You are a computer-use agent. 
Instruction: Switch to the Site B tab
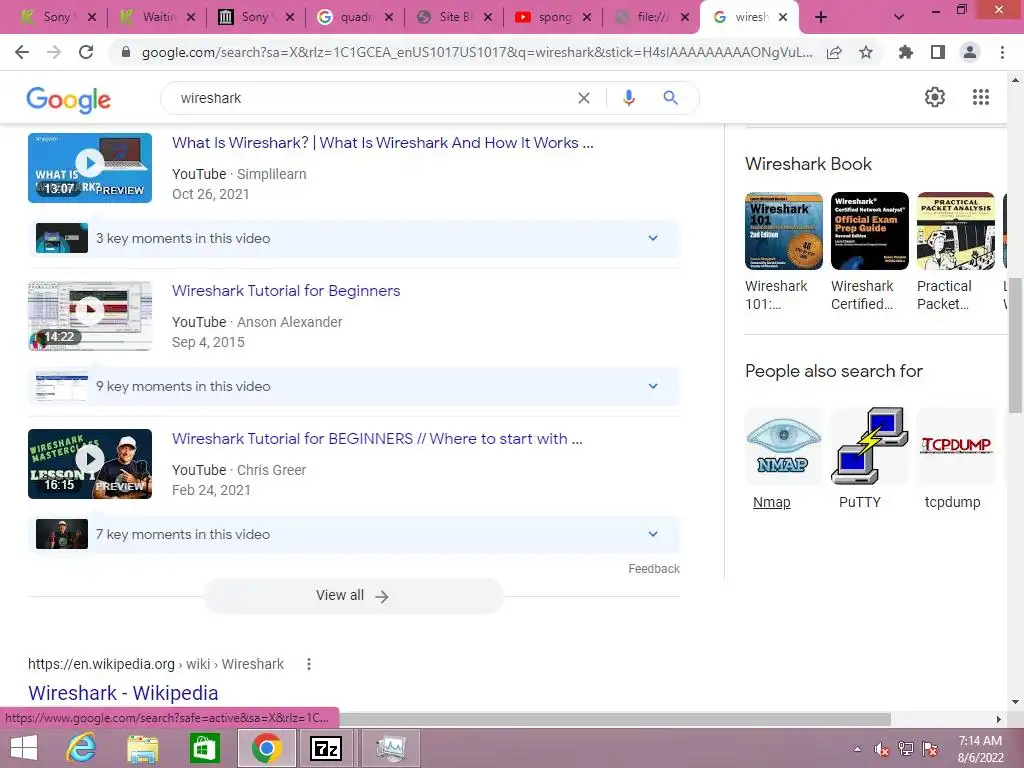(453, 17)
